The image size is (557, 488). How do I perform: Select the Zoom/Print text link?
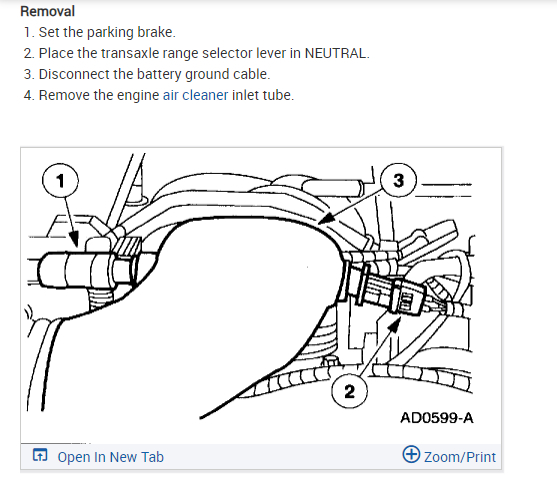(460, 457)
